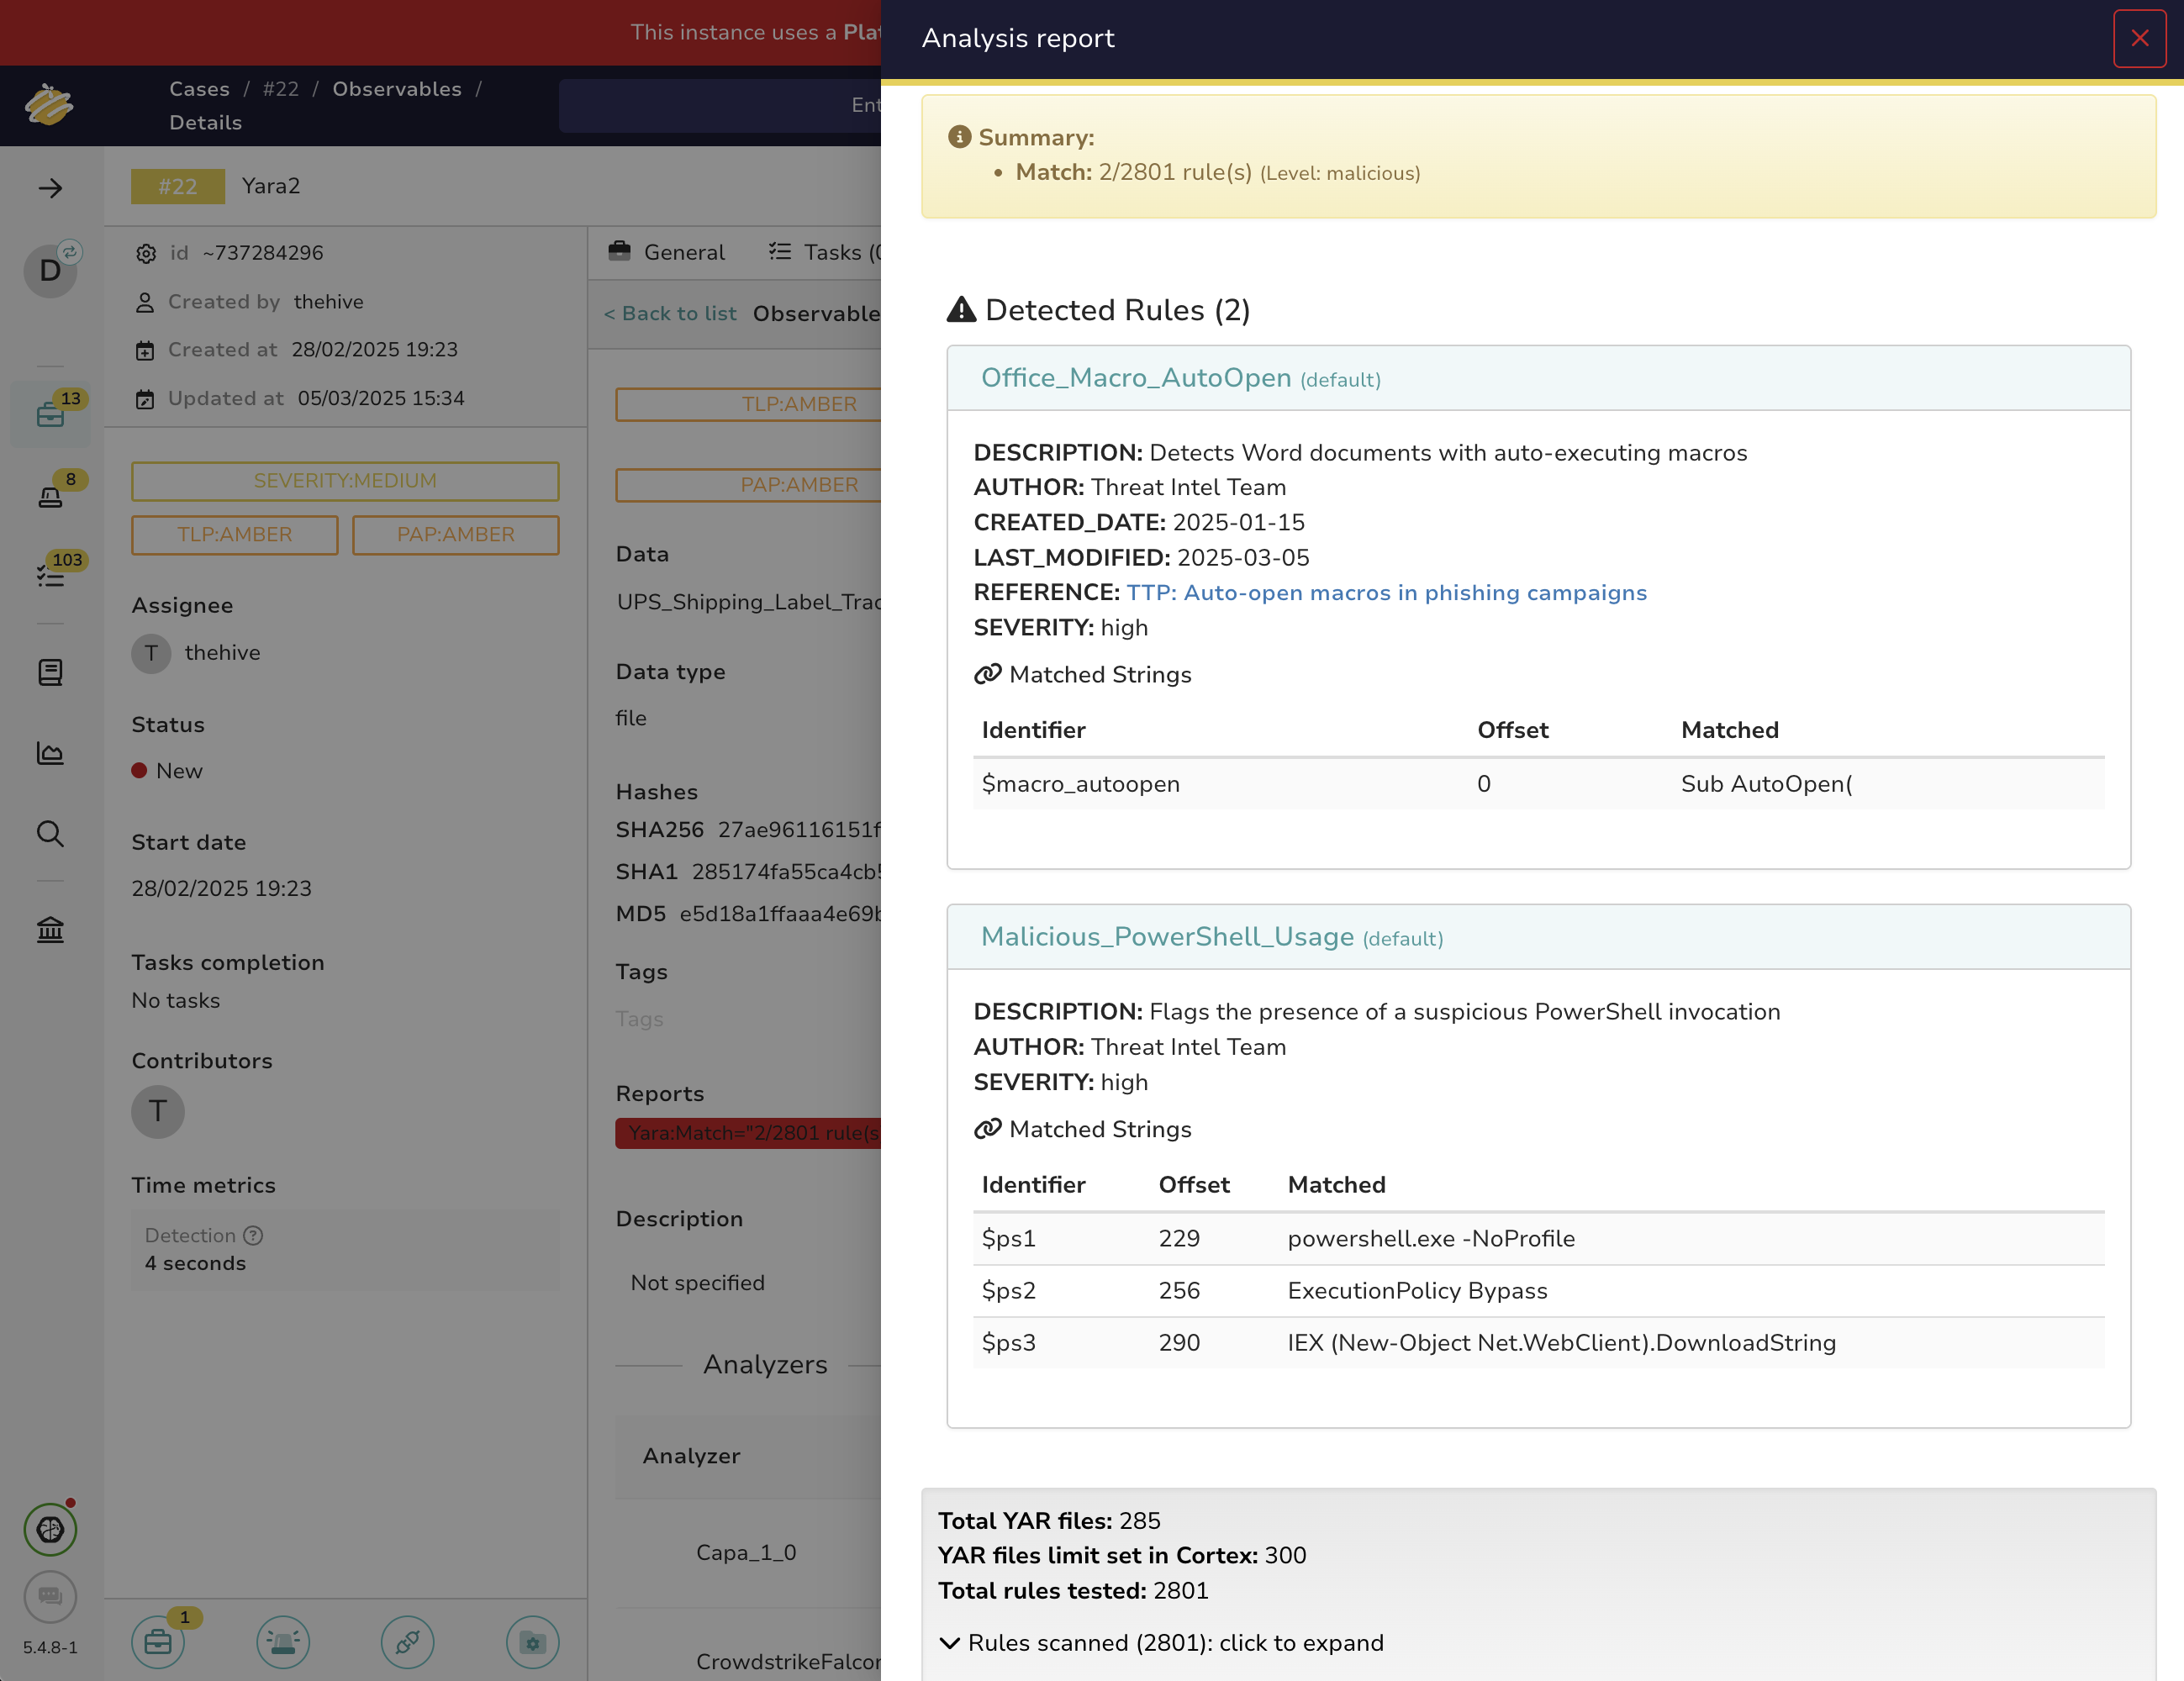
Task: Click TheHive logo in top bar
Action: tap(49, 105)
